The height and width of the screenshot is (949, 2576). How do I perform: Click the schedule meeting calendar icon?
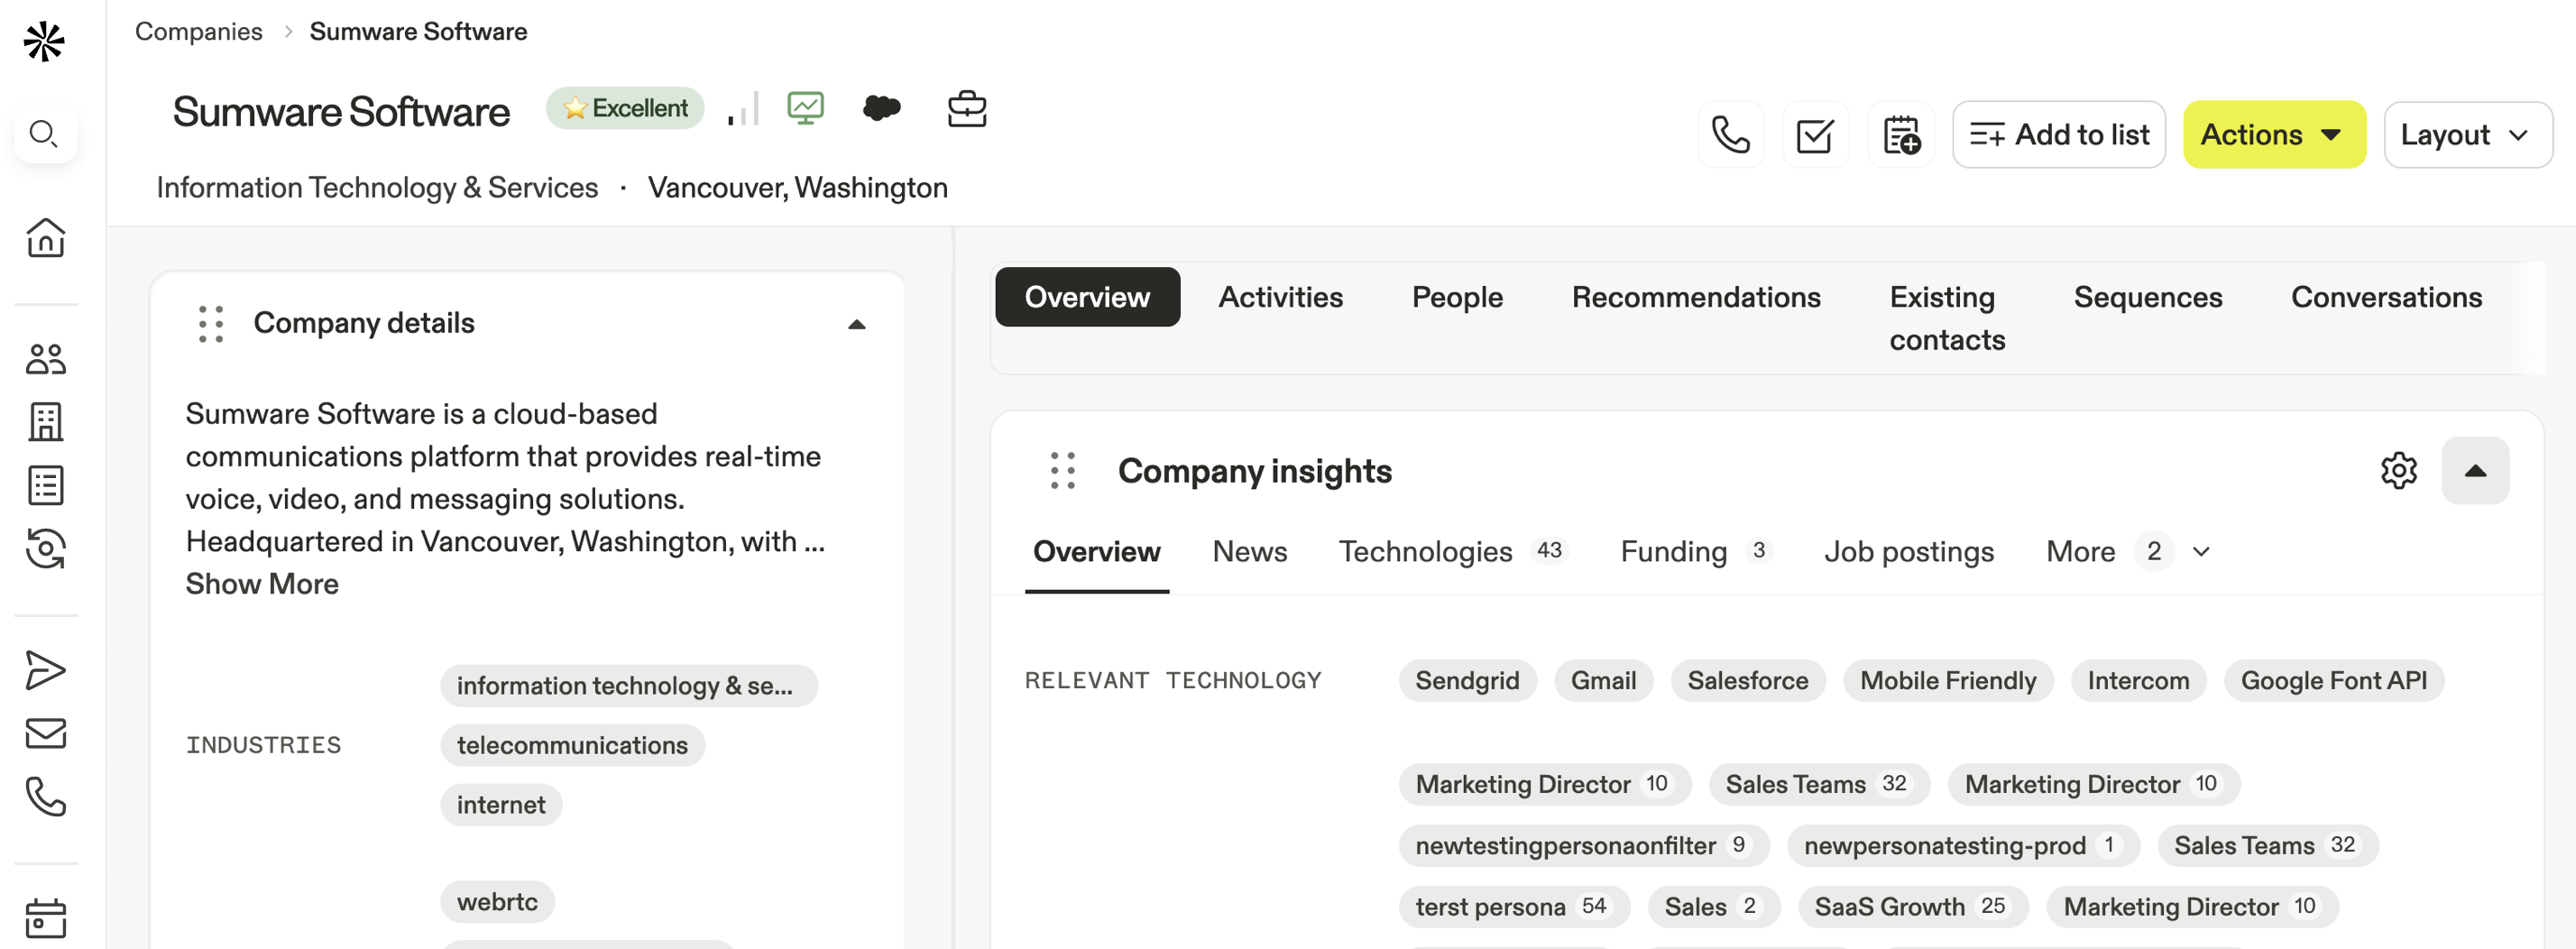pos(1900,135)
